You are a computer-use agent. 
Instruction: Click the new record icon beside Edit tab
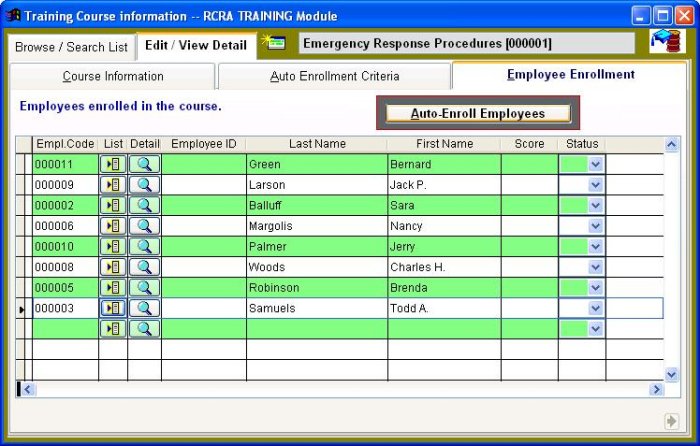[x=272, y=43]
